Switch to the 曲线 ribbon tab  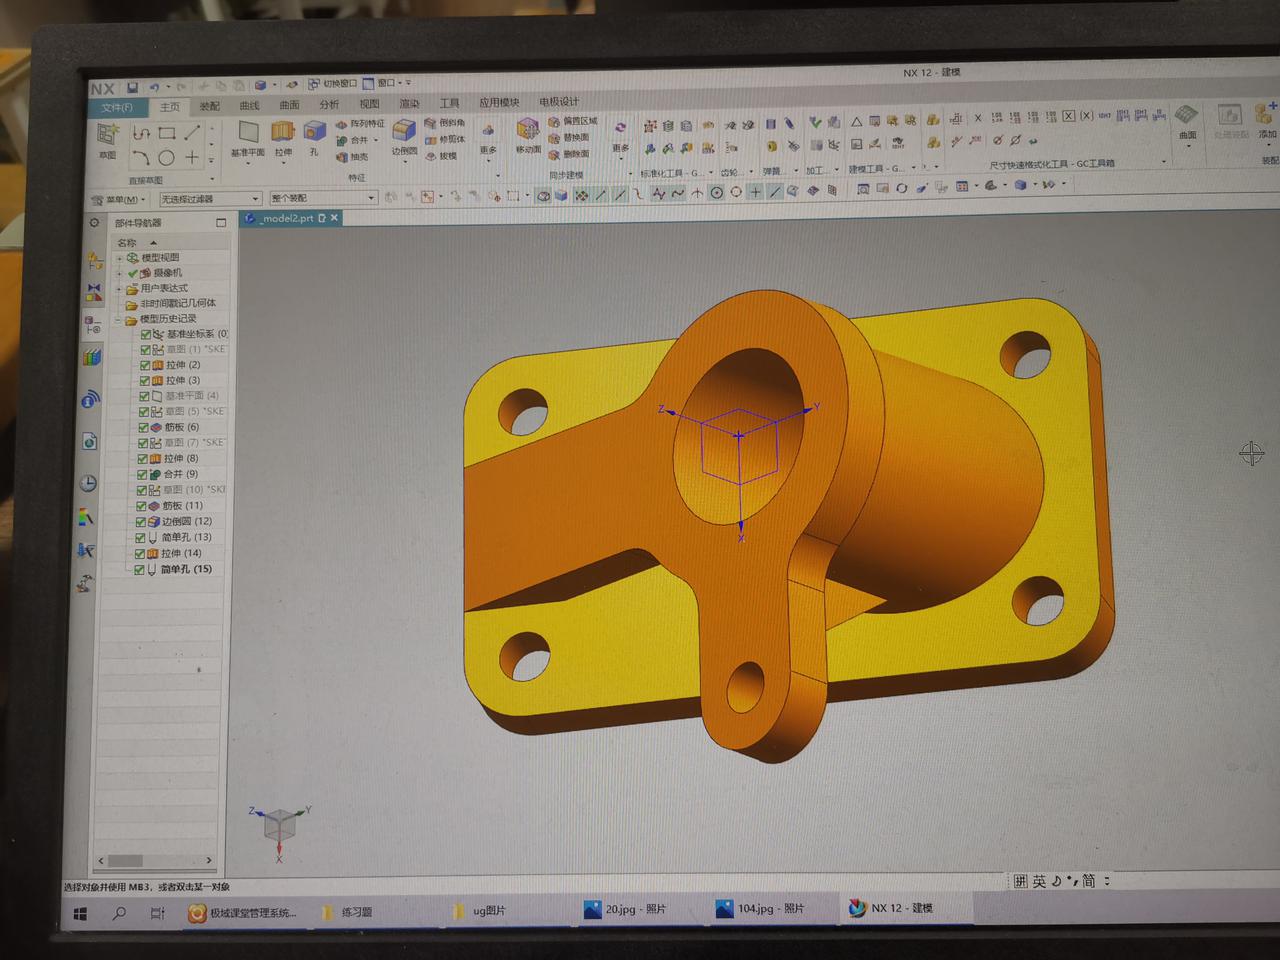click(249, 106)
